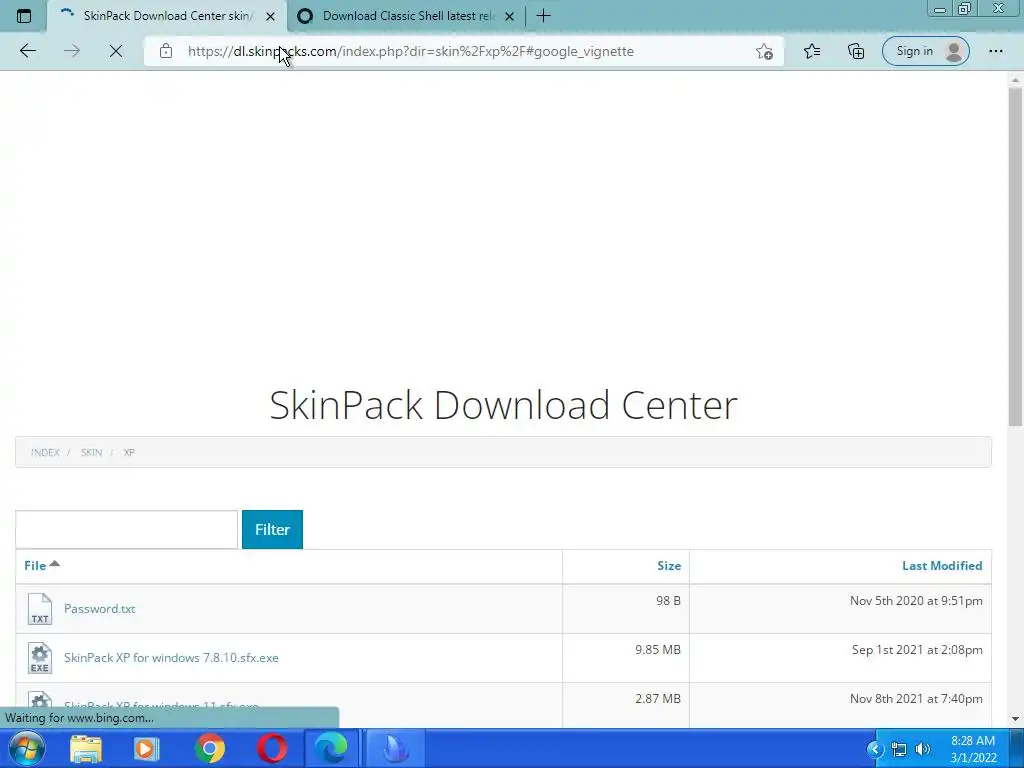
Task: Open the tab actions menu icon
Action: tap(24, 16)
